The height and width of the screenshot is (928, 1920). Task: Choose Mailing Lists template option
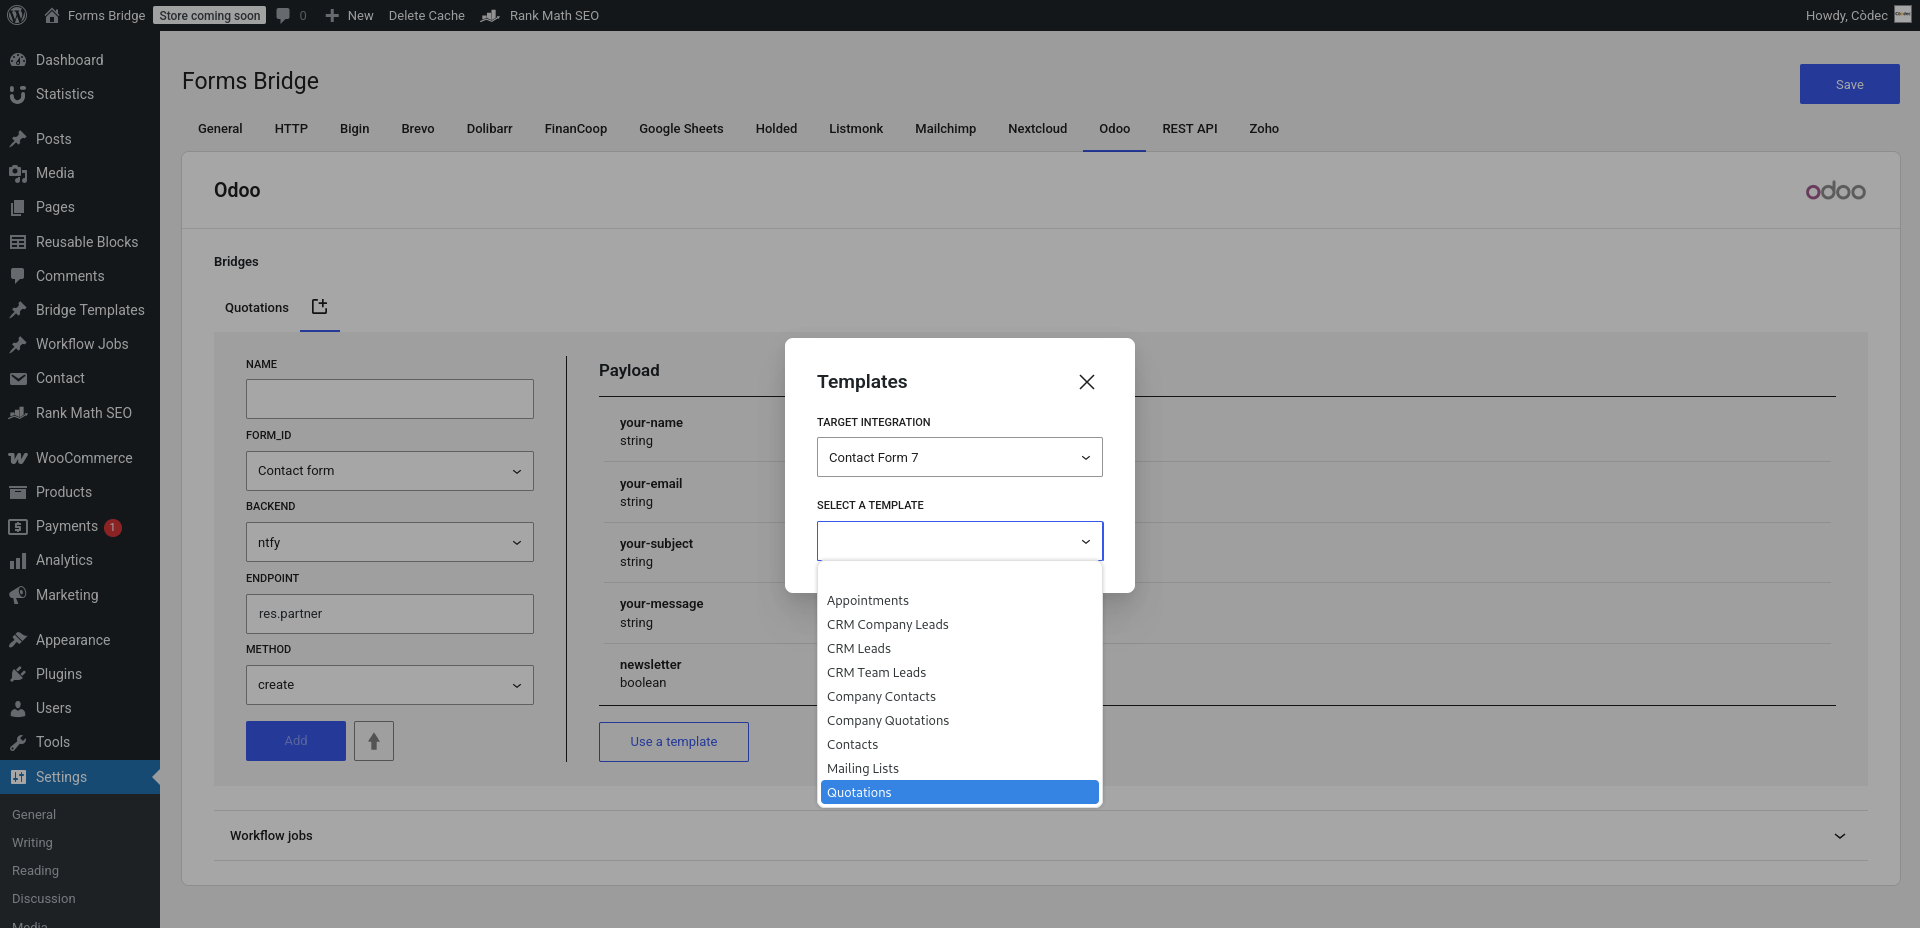point(960,769)
